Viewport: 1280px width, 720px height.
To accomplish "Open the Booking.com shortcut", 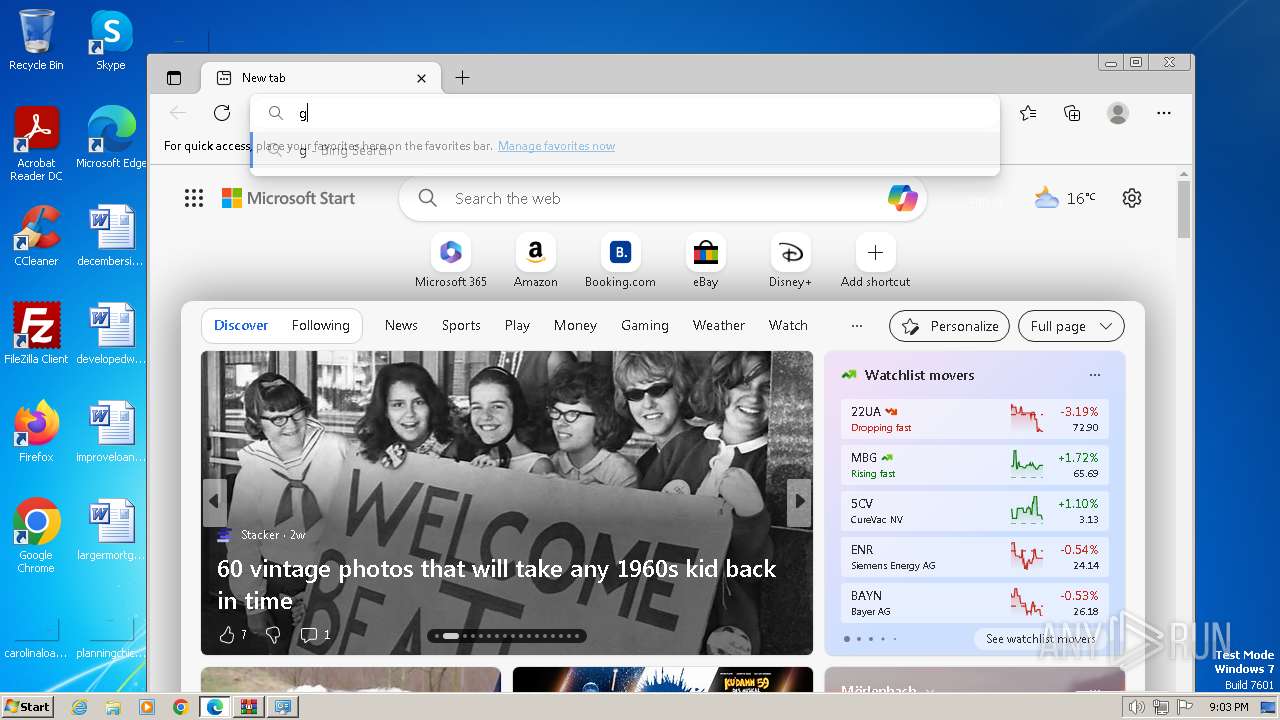I will coord(620,261).
